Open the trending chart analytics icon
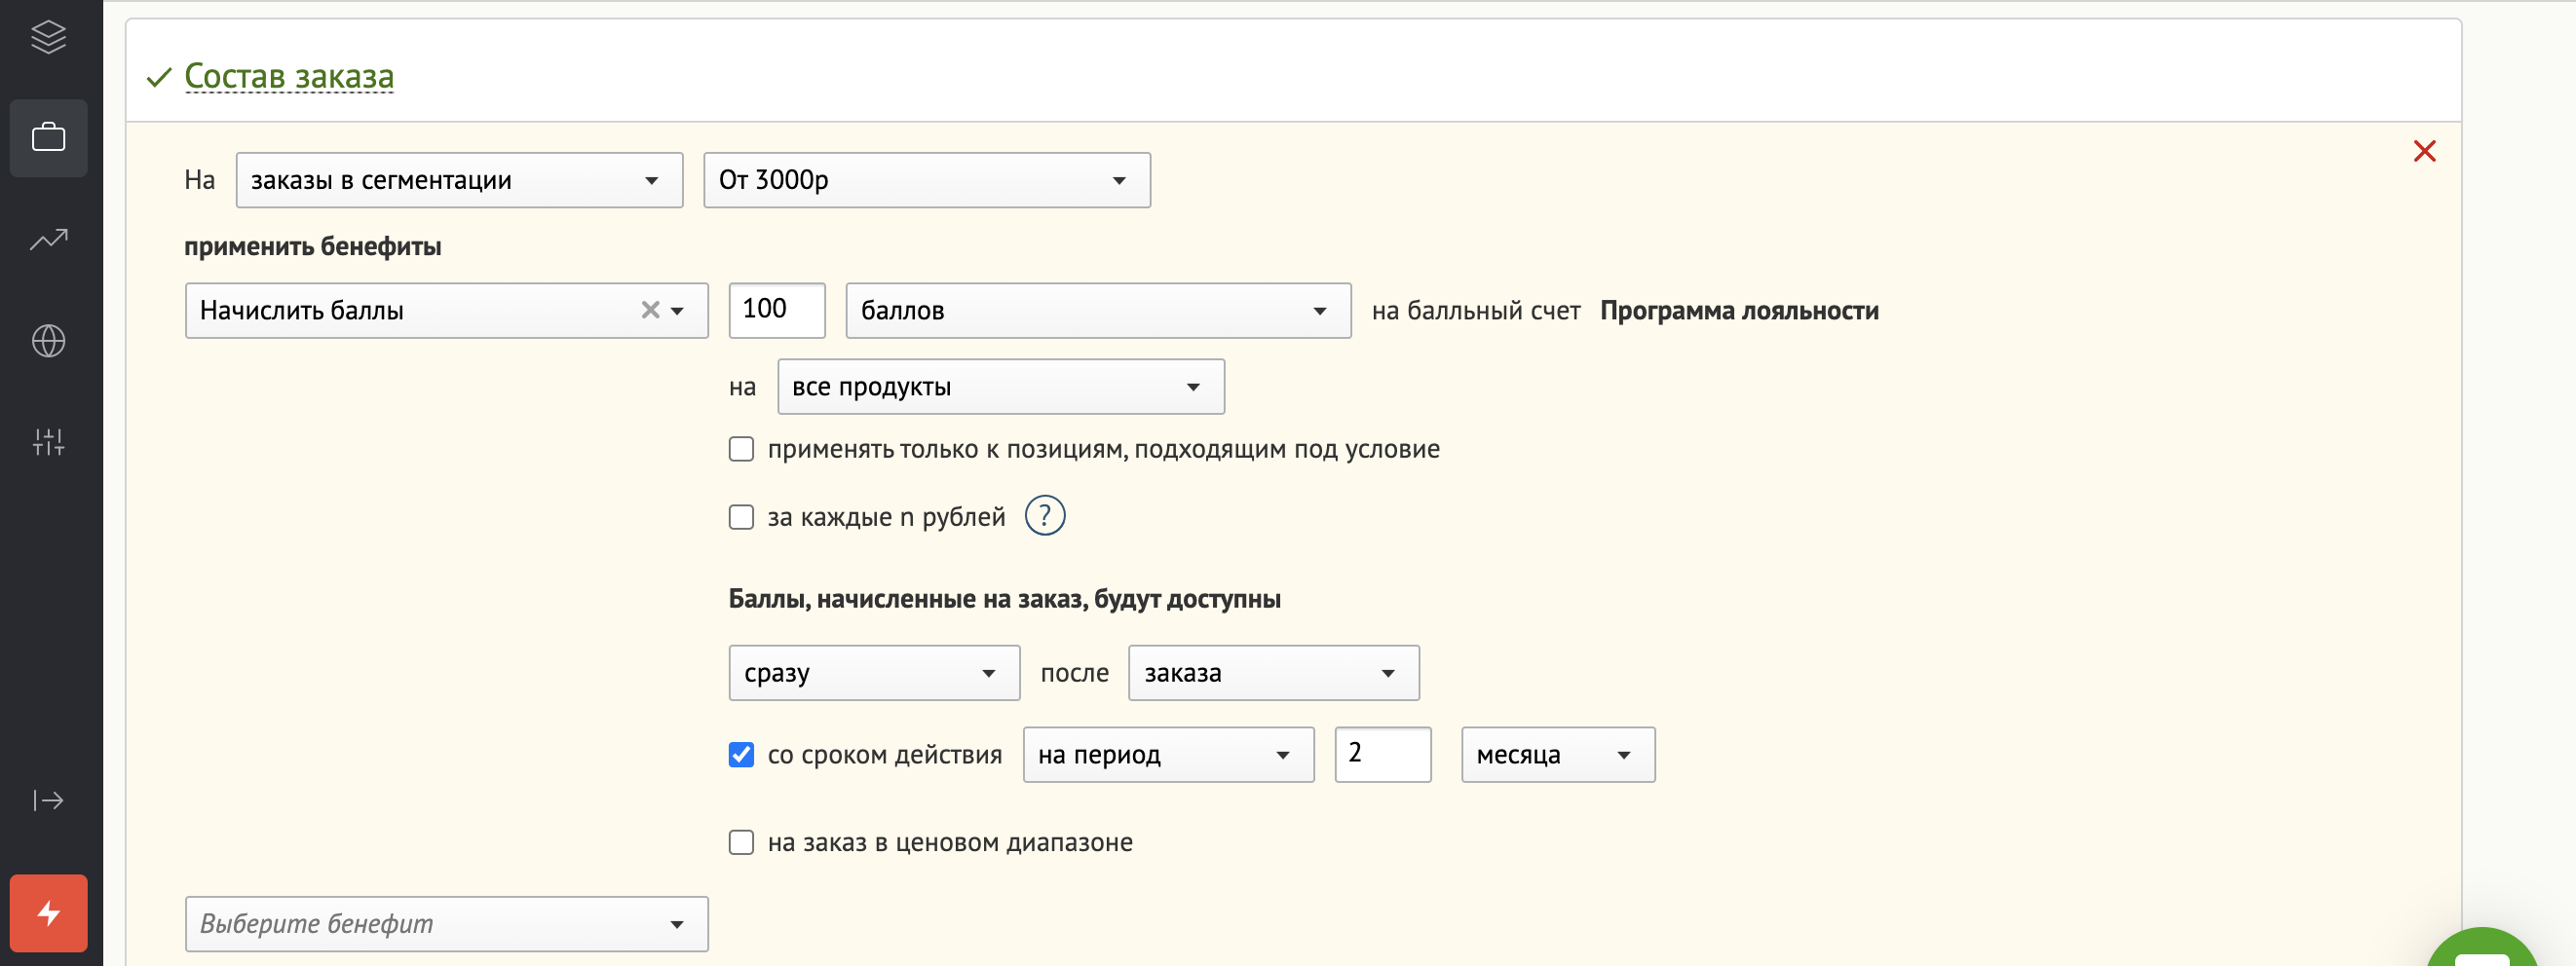Image resolution: width=2576 pixels, height=966 pixels. 48,239
